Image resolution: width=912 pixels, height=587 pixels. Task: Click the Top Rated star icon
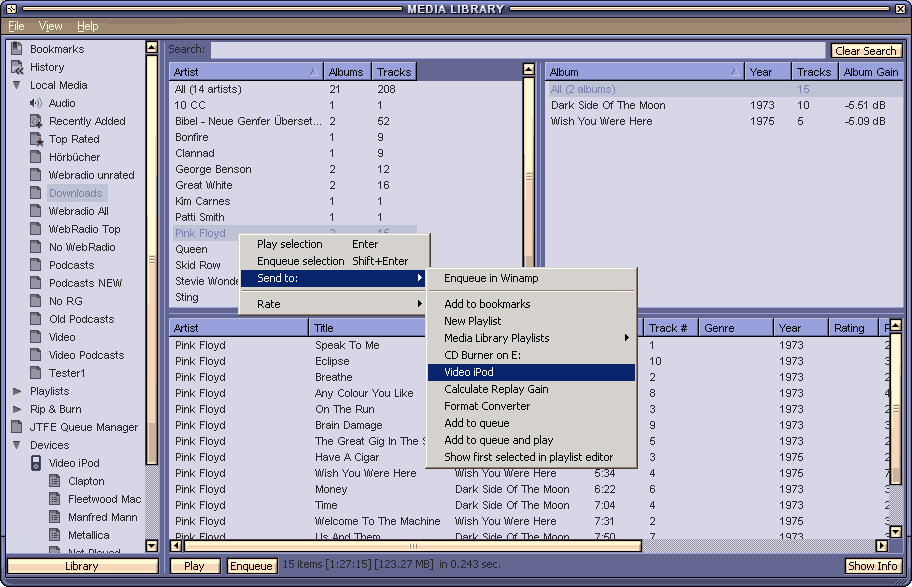click(x=36, y=139)
